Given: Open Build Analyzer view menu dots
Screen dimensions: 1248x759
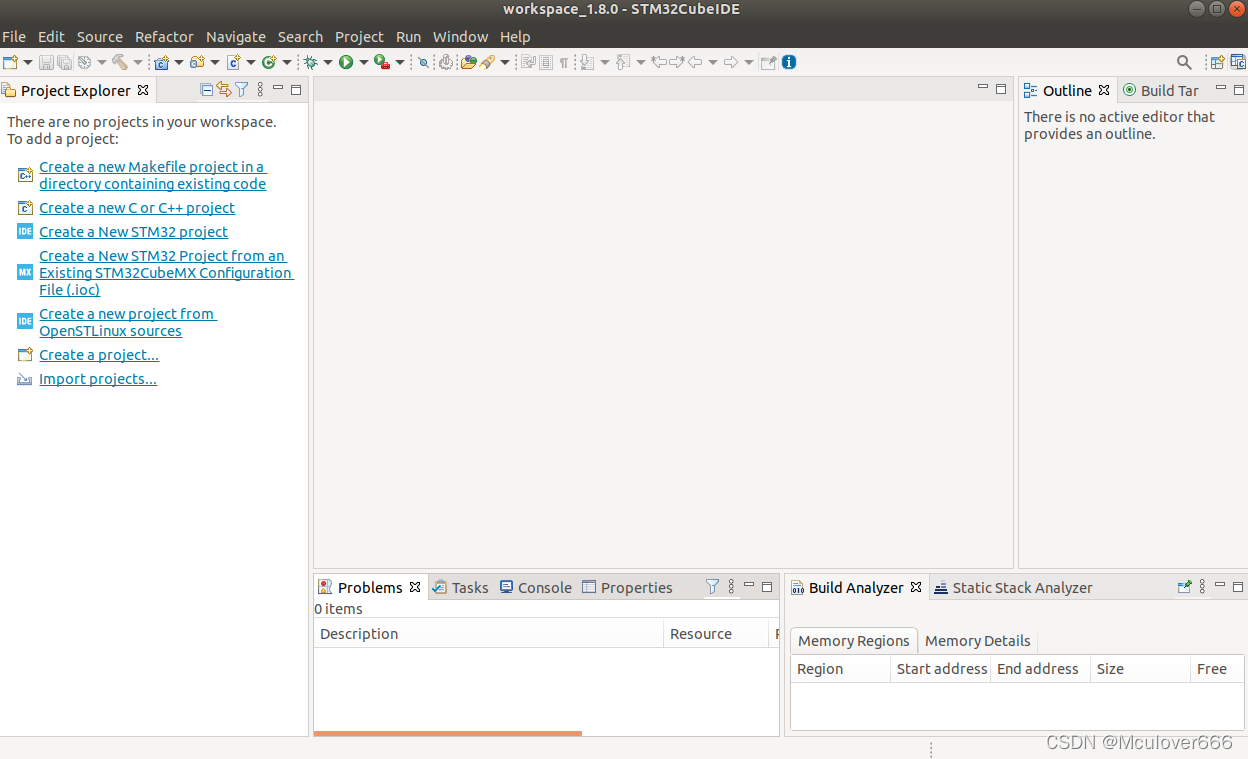Looking at the screenshot, I should pos(1203,587).
